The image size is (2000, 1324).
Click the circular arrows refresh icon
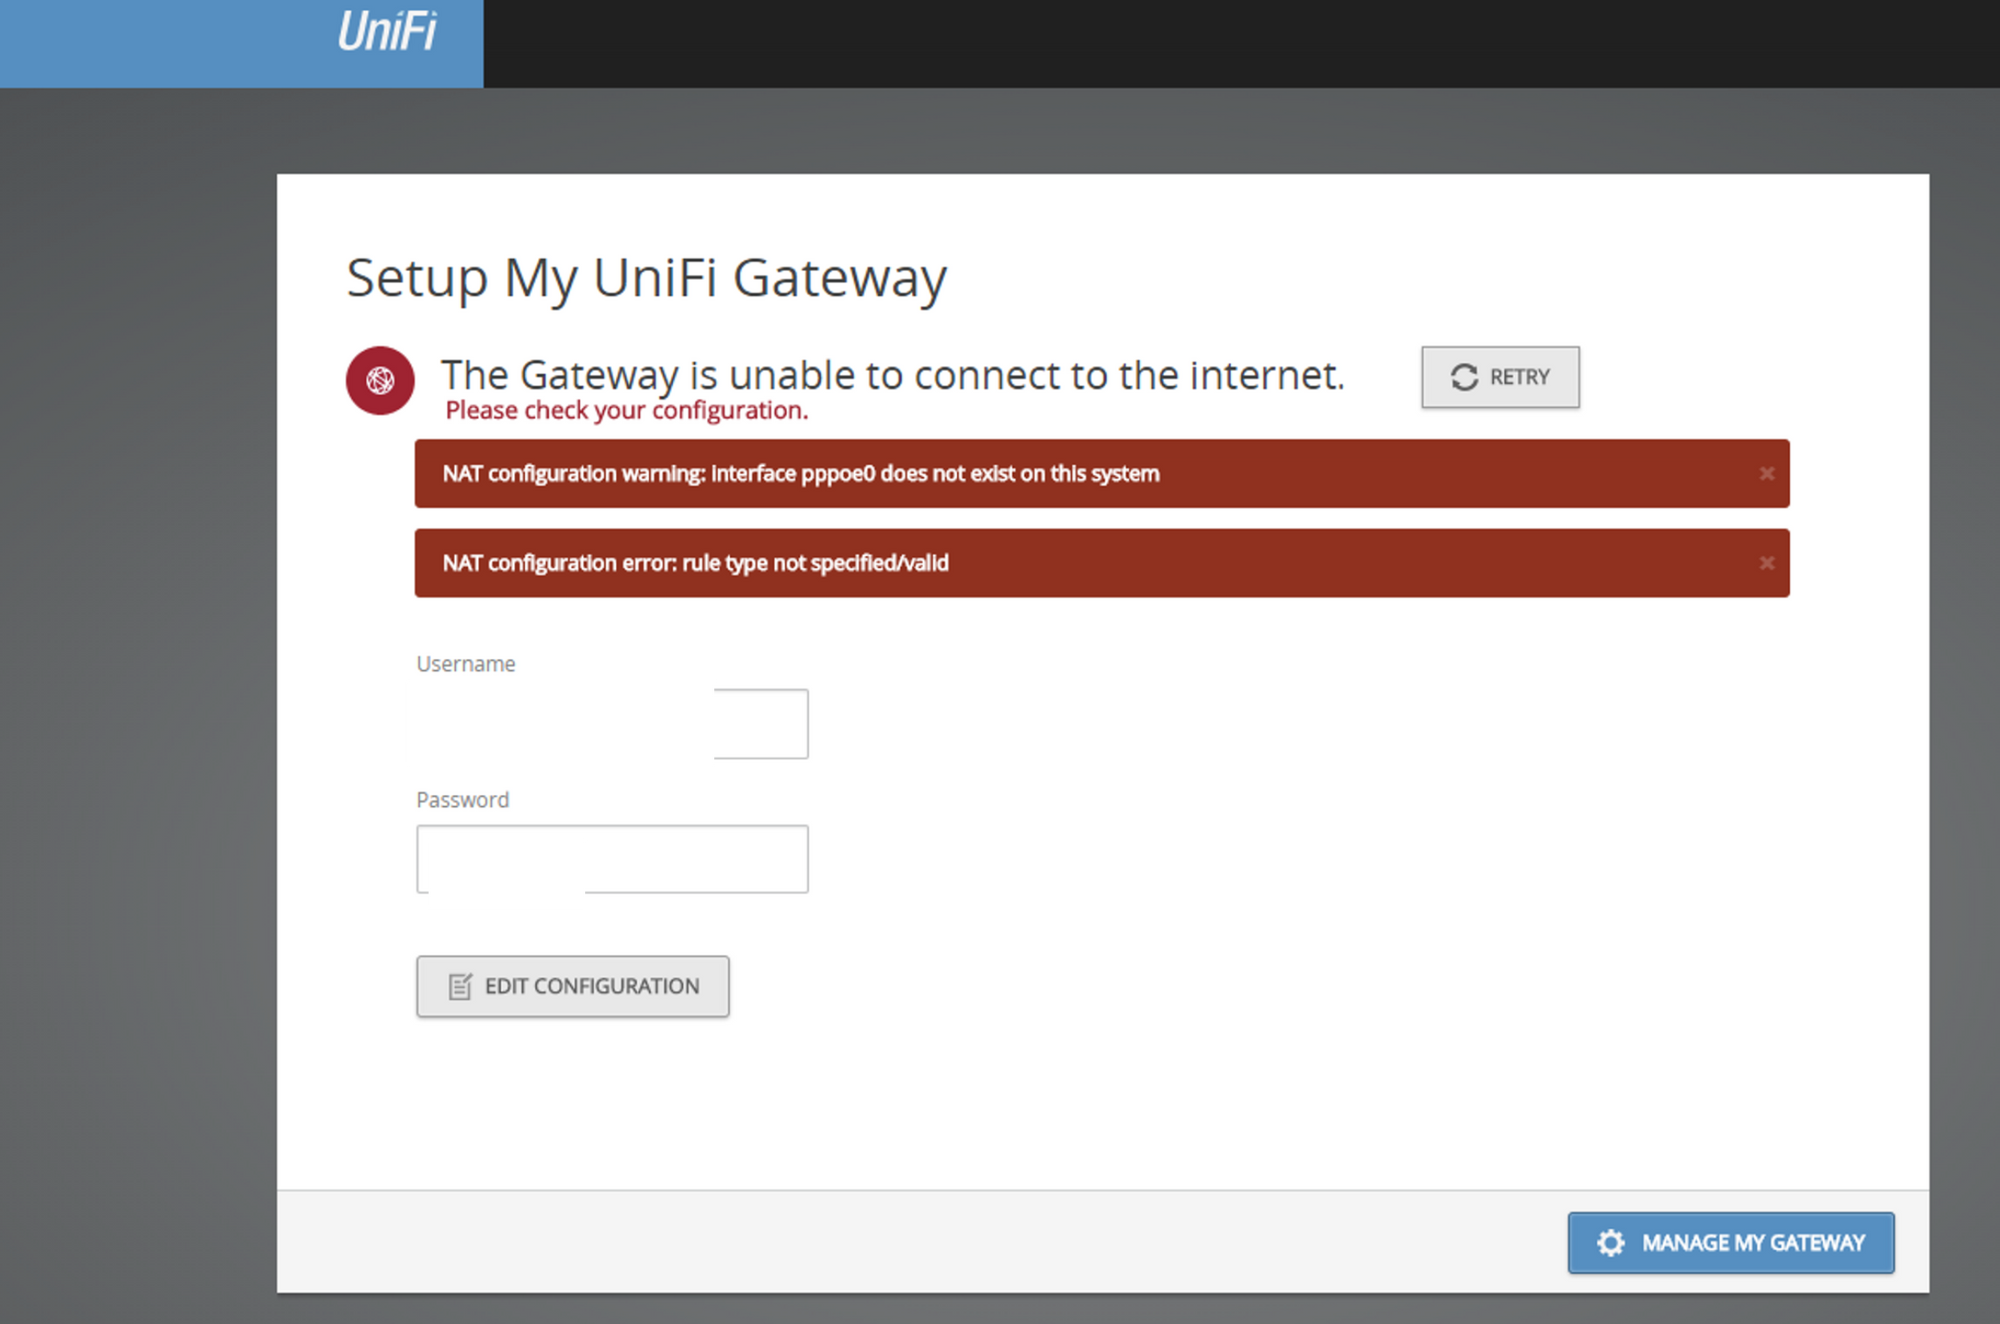tap(1464, 377)
